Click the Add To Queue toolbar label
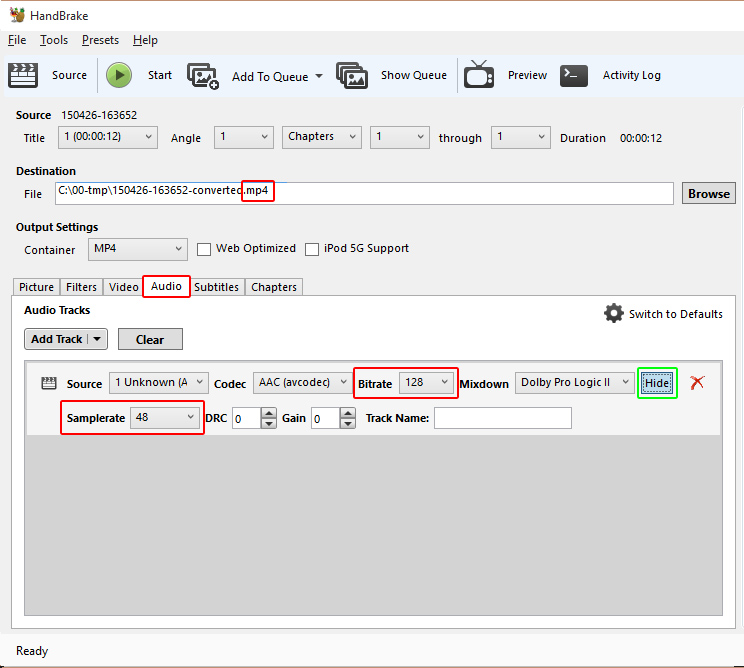The width and height of the screenshot is (744, 668). pyautogui.click(x=270, y=76)
